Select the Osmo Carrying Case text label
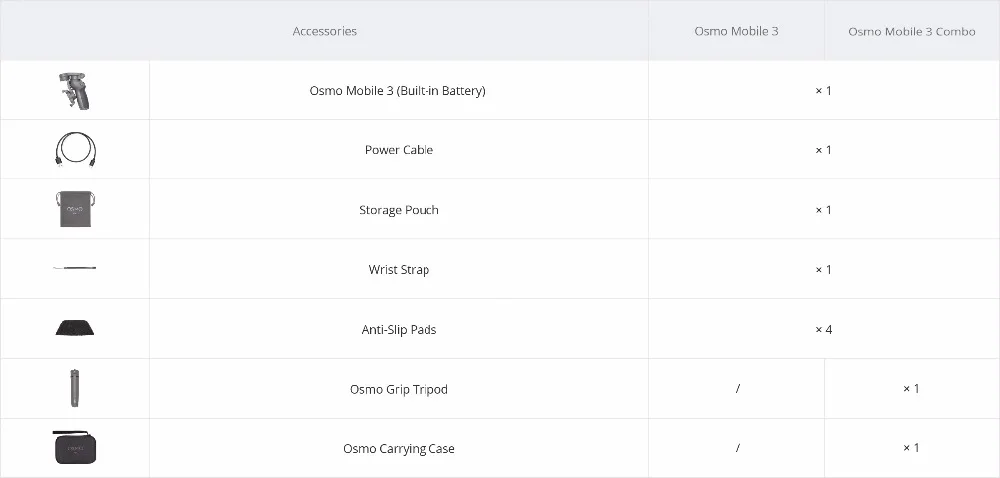Screen dimensions: 1000x478 pyautogui.click(x=398, y=449)
